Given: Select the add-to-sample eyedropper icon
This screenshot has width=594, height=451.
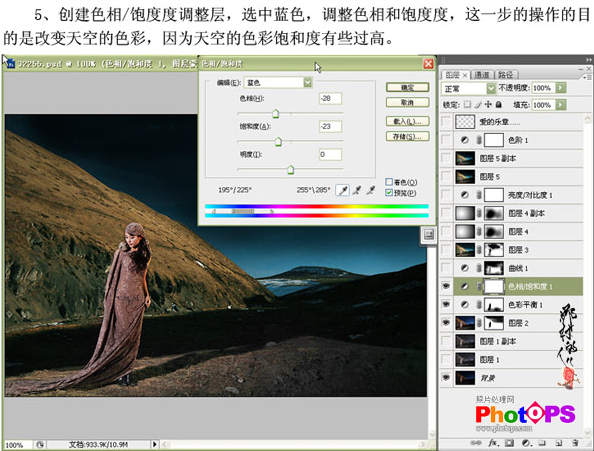Looking at the screenshot, I should click(x=357, y=190).
